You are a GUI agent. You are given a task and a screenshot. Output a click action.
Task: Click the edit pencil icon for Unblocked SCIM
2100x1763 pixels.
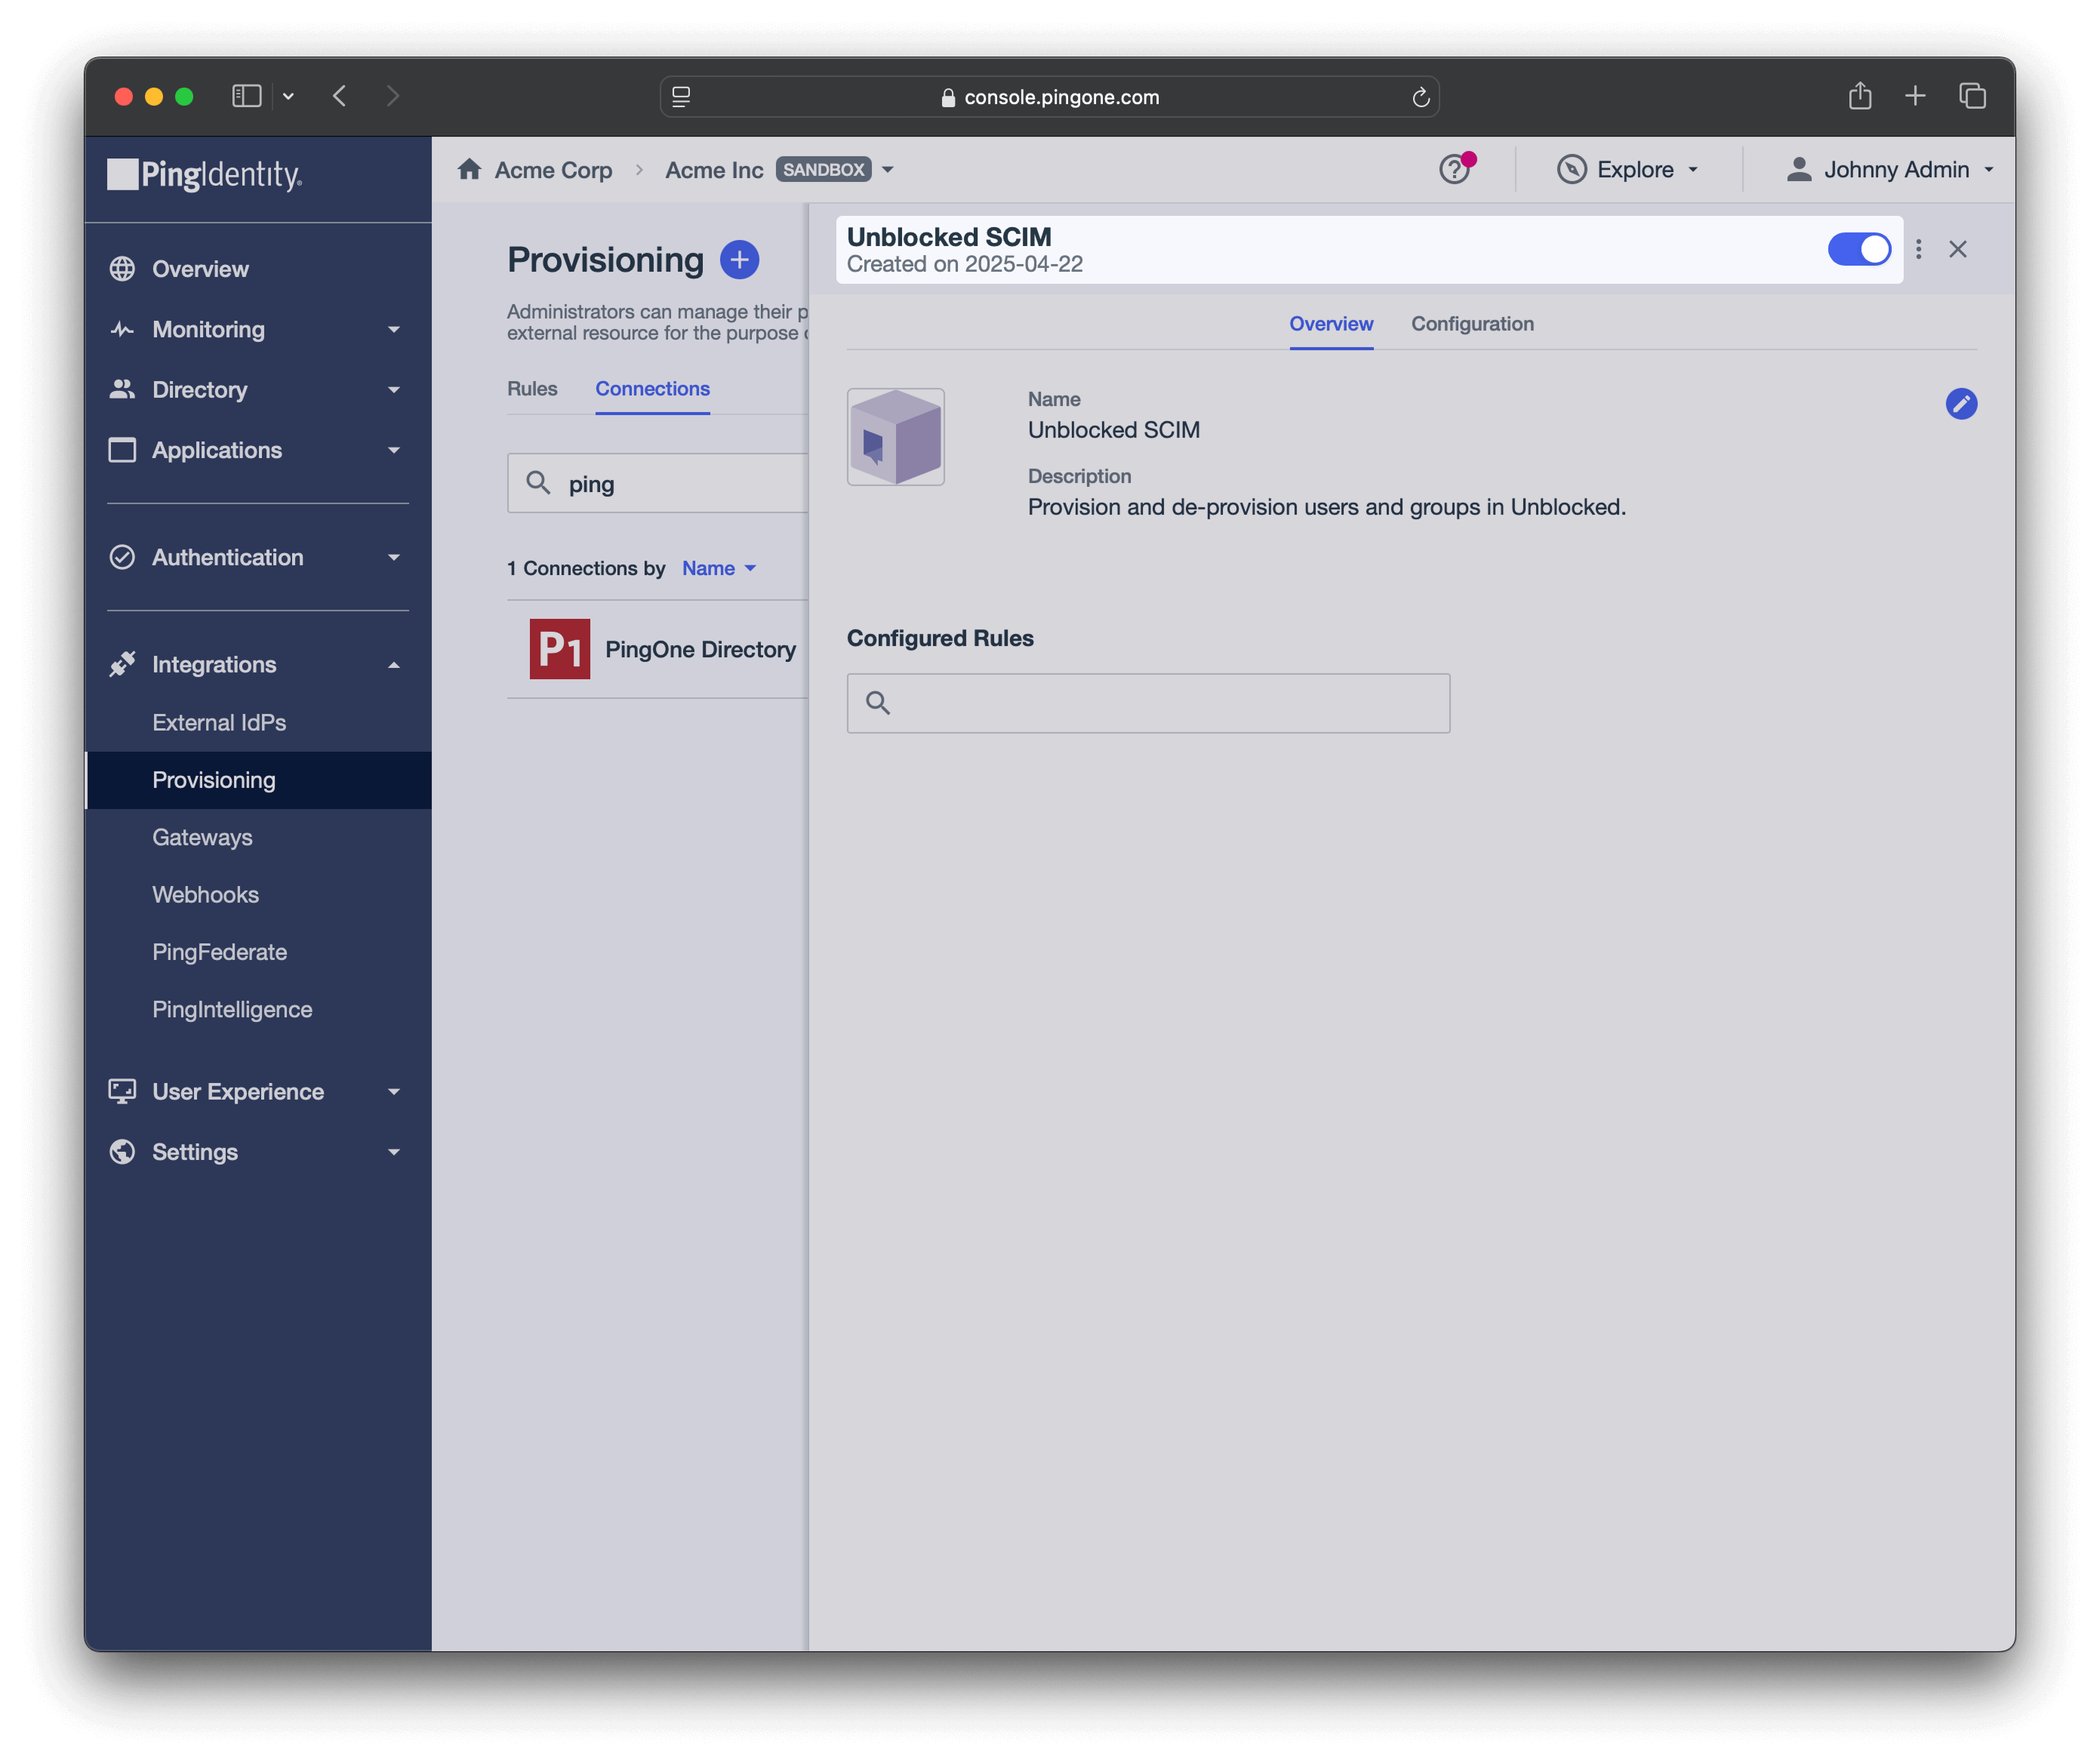click(x=1960, y=403)
